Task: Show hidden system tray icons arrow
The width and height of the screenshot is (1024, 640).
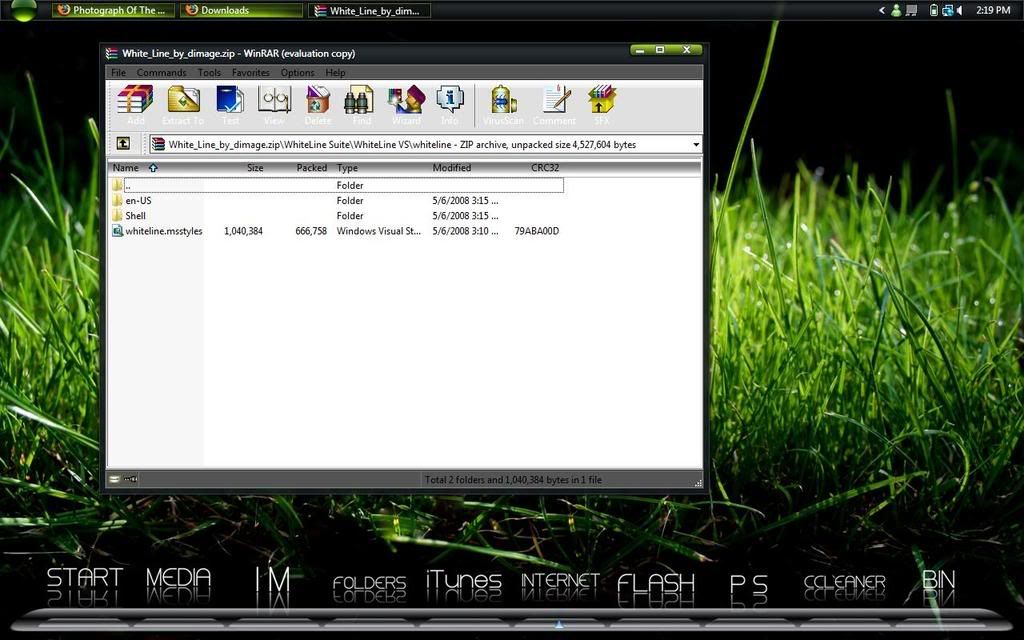Action: click(x=882, y=10)
